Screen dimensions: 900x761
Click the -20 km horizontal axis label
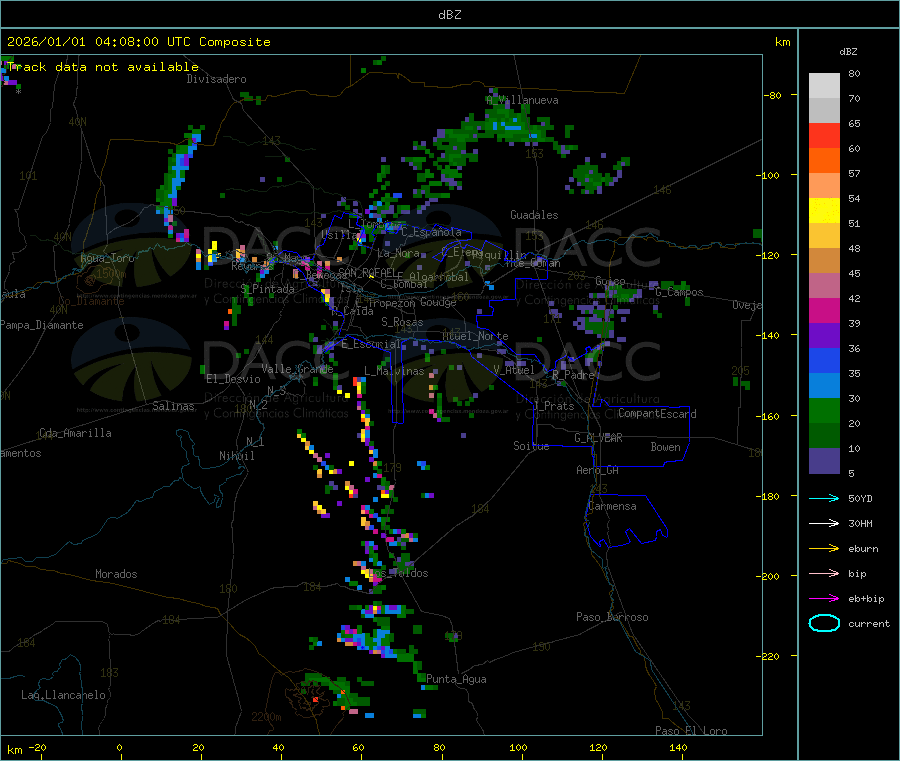pyautogui.click(x=38, y=747)
